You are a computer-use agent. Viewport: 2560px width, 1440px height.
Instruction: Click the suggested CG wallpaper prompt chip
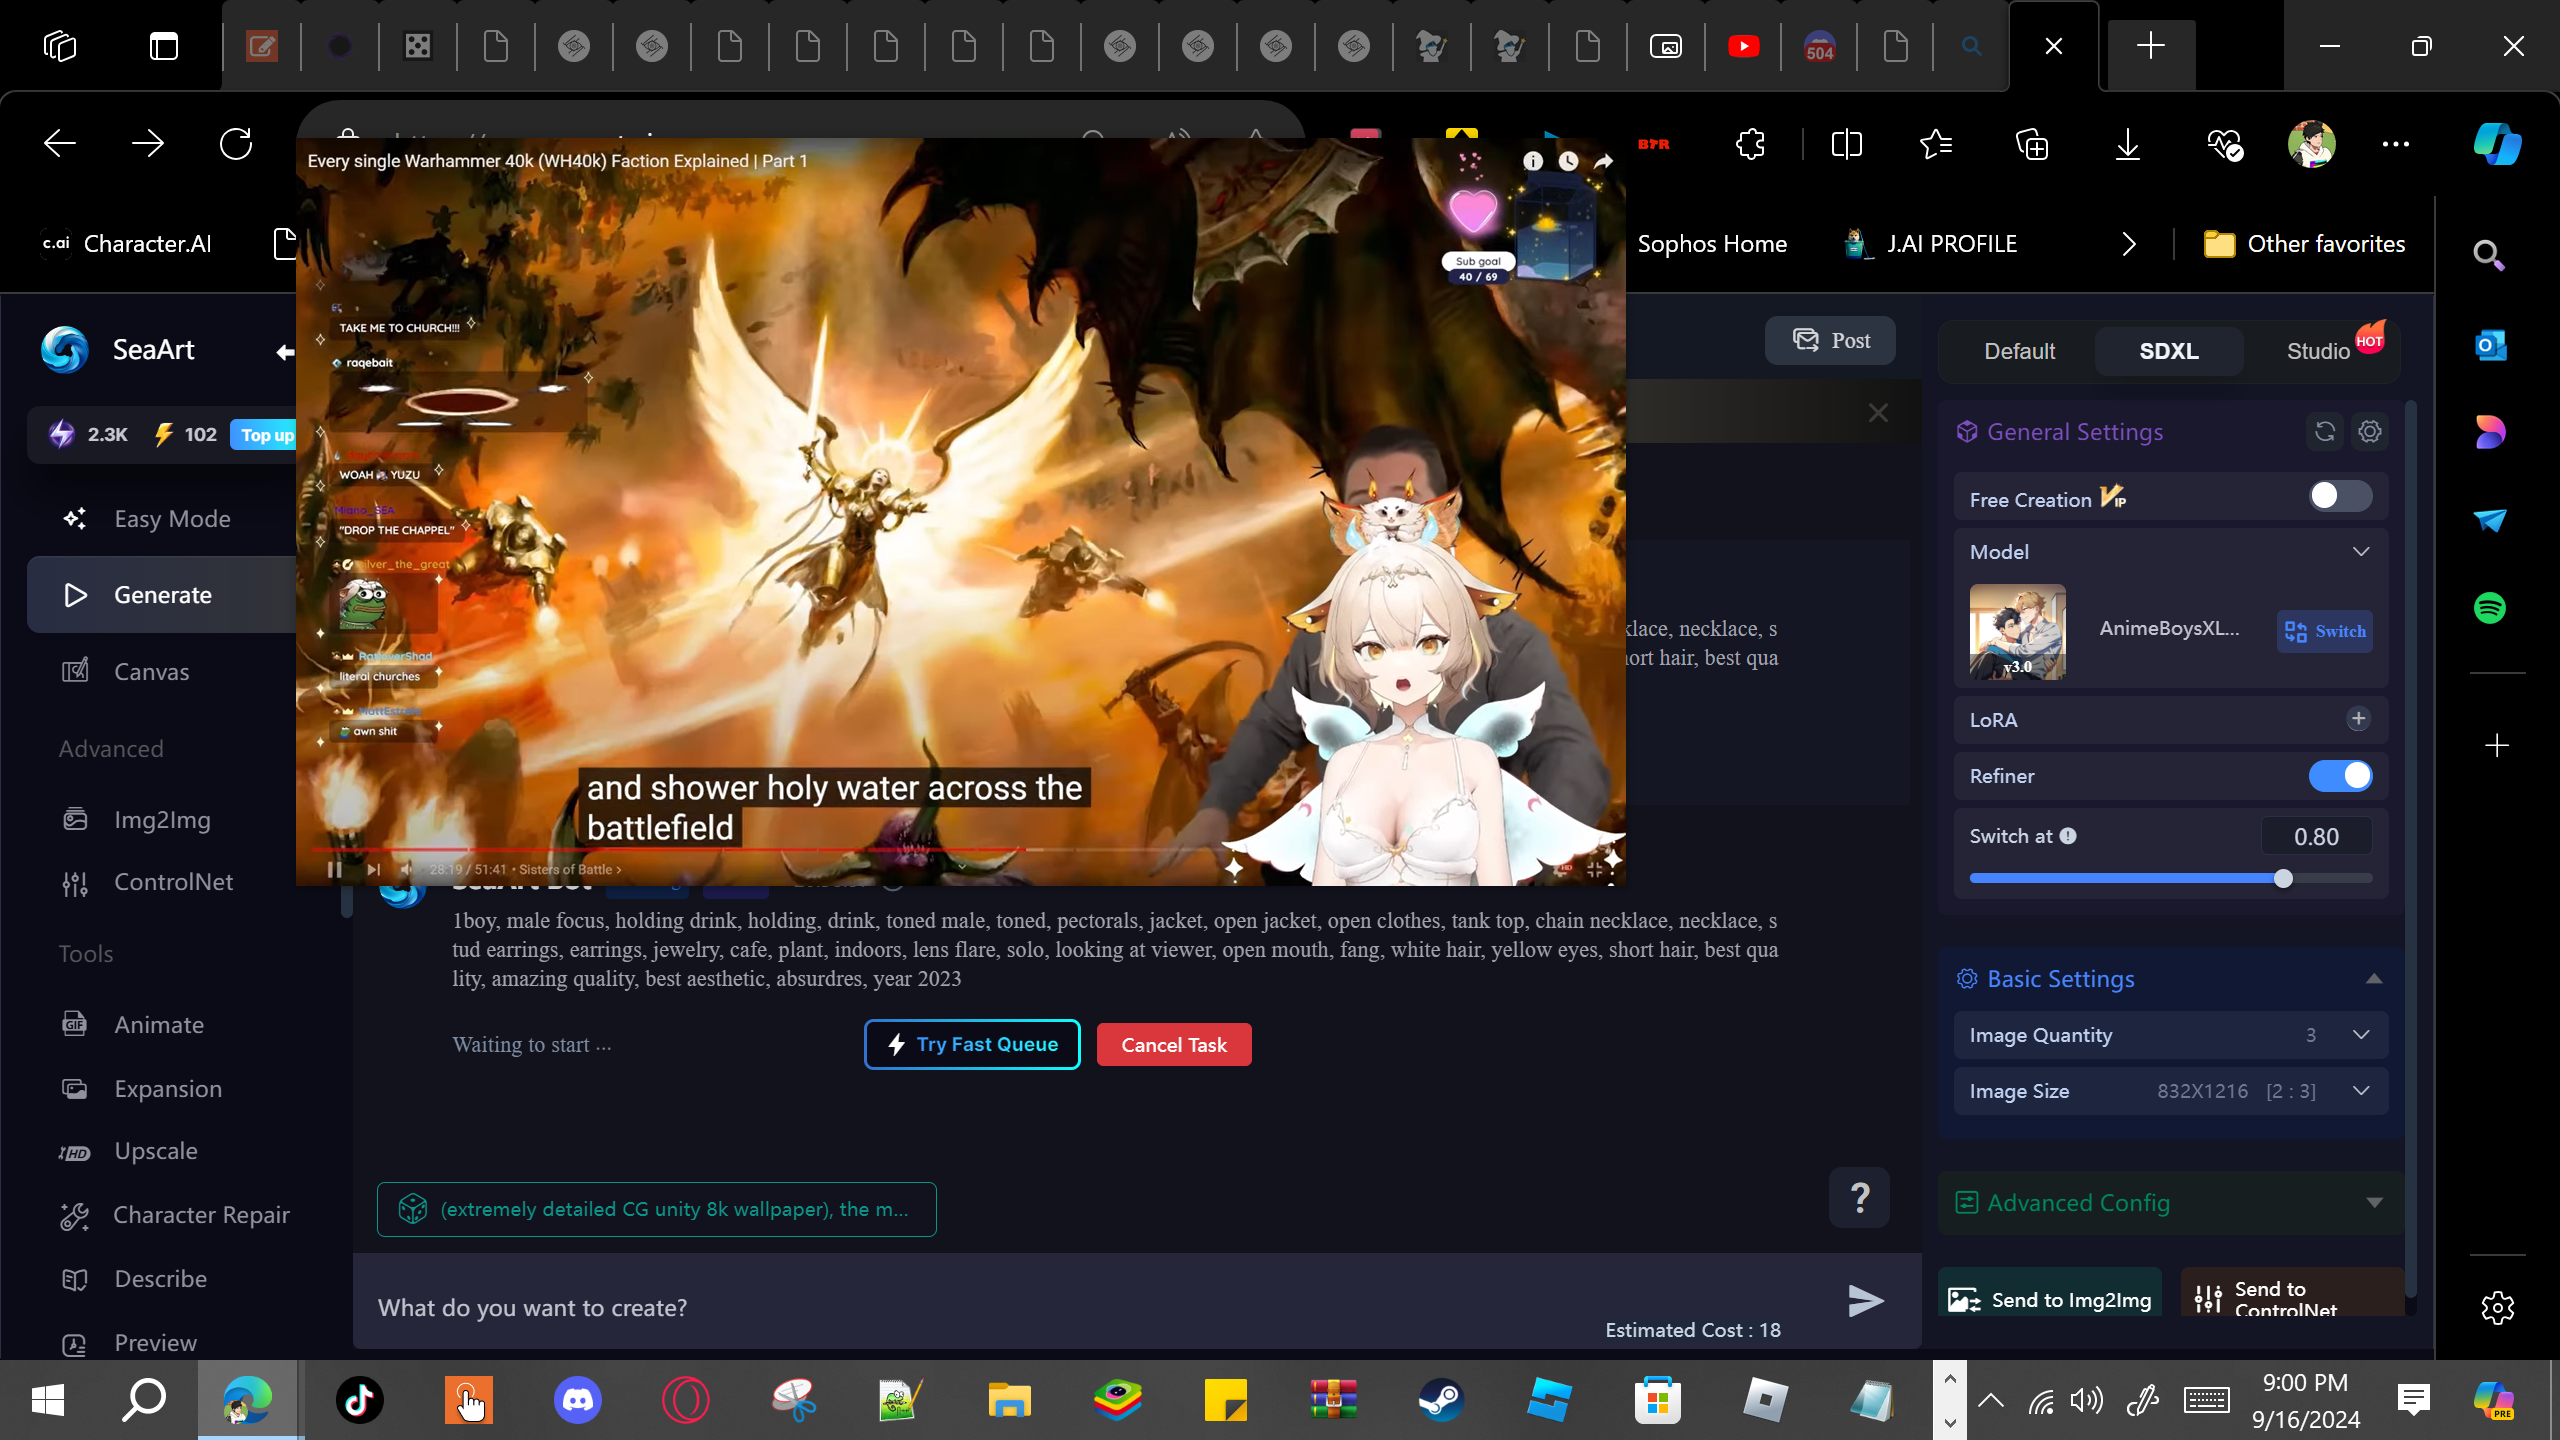[656, 1210]
